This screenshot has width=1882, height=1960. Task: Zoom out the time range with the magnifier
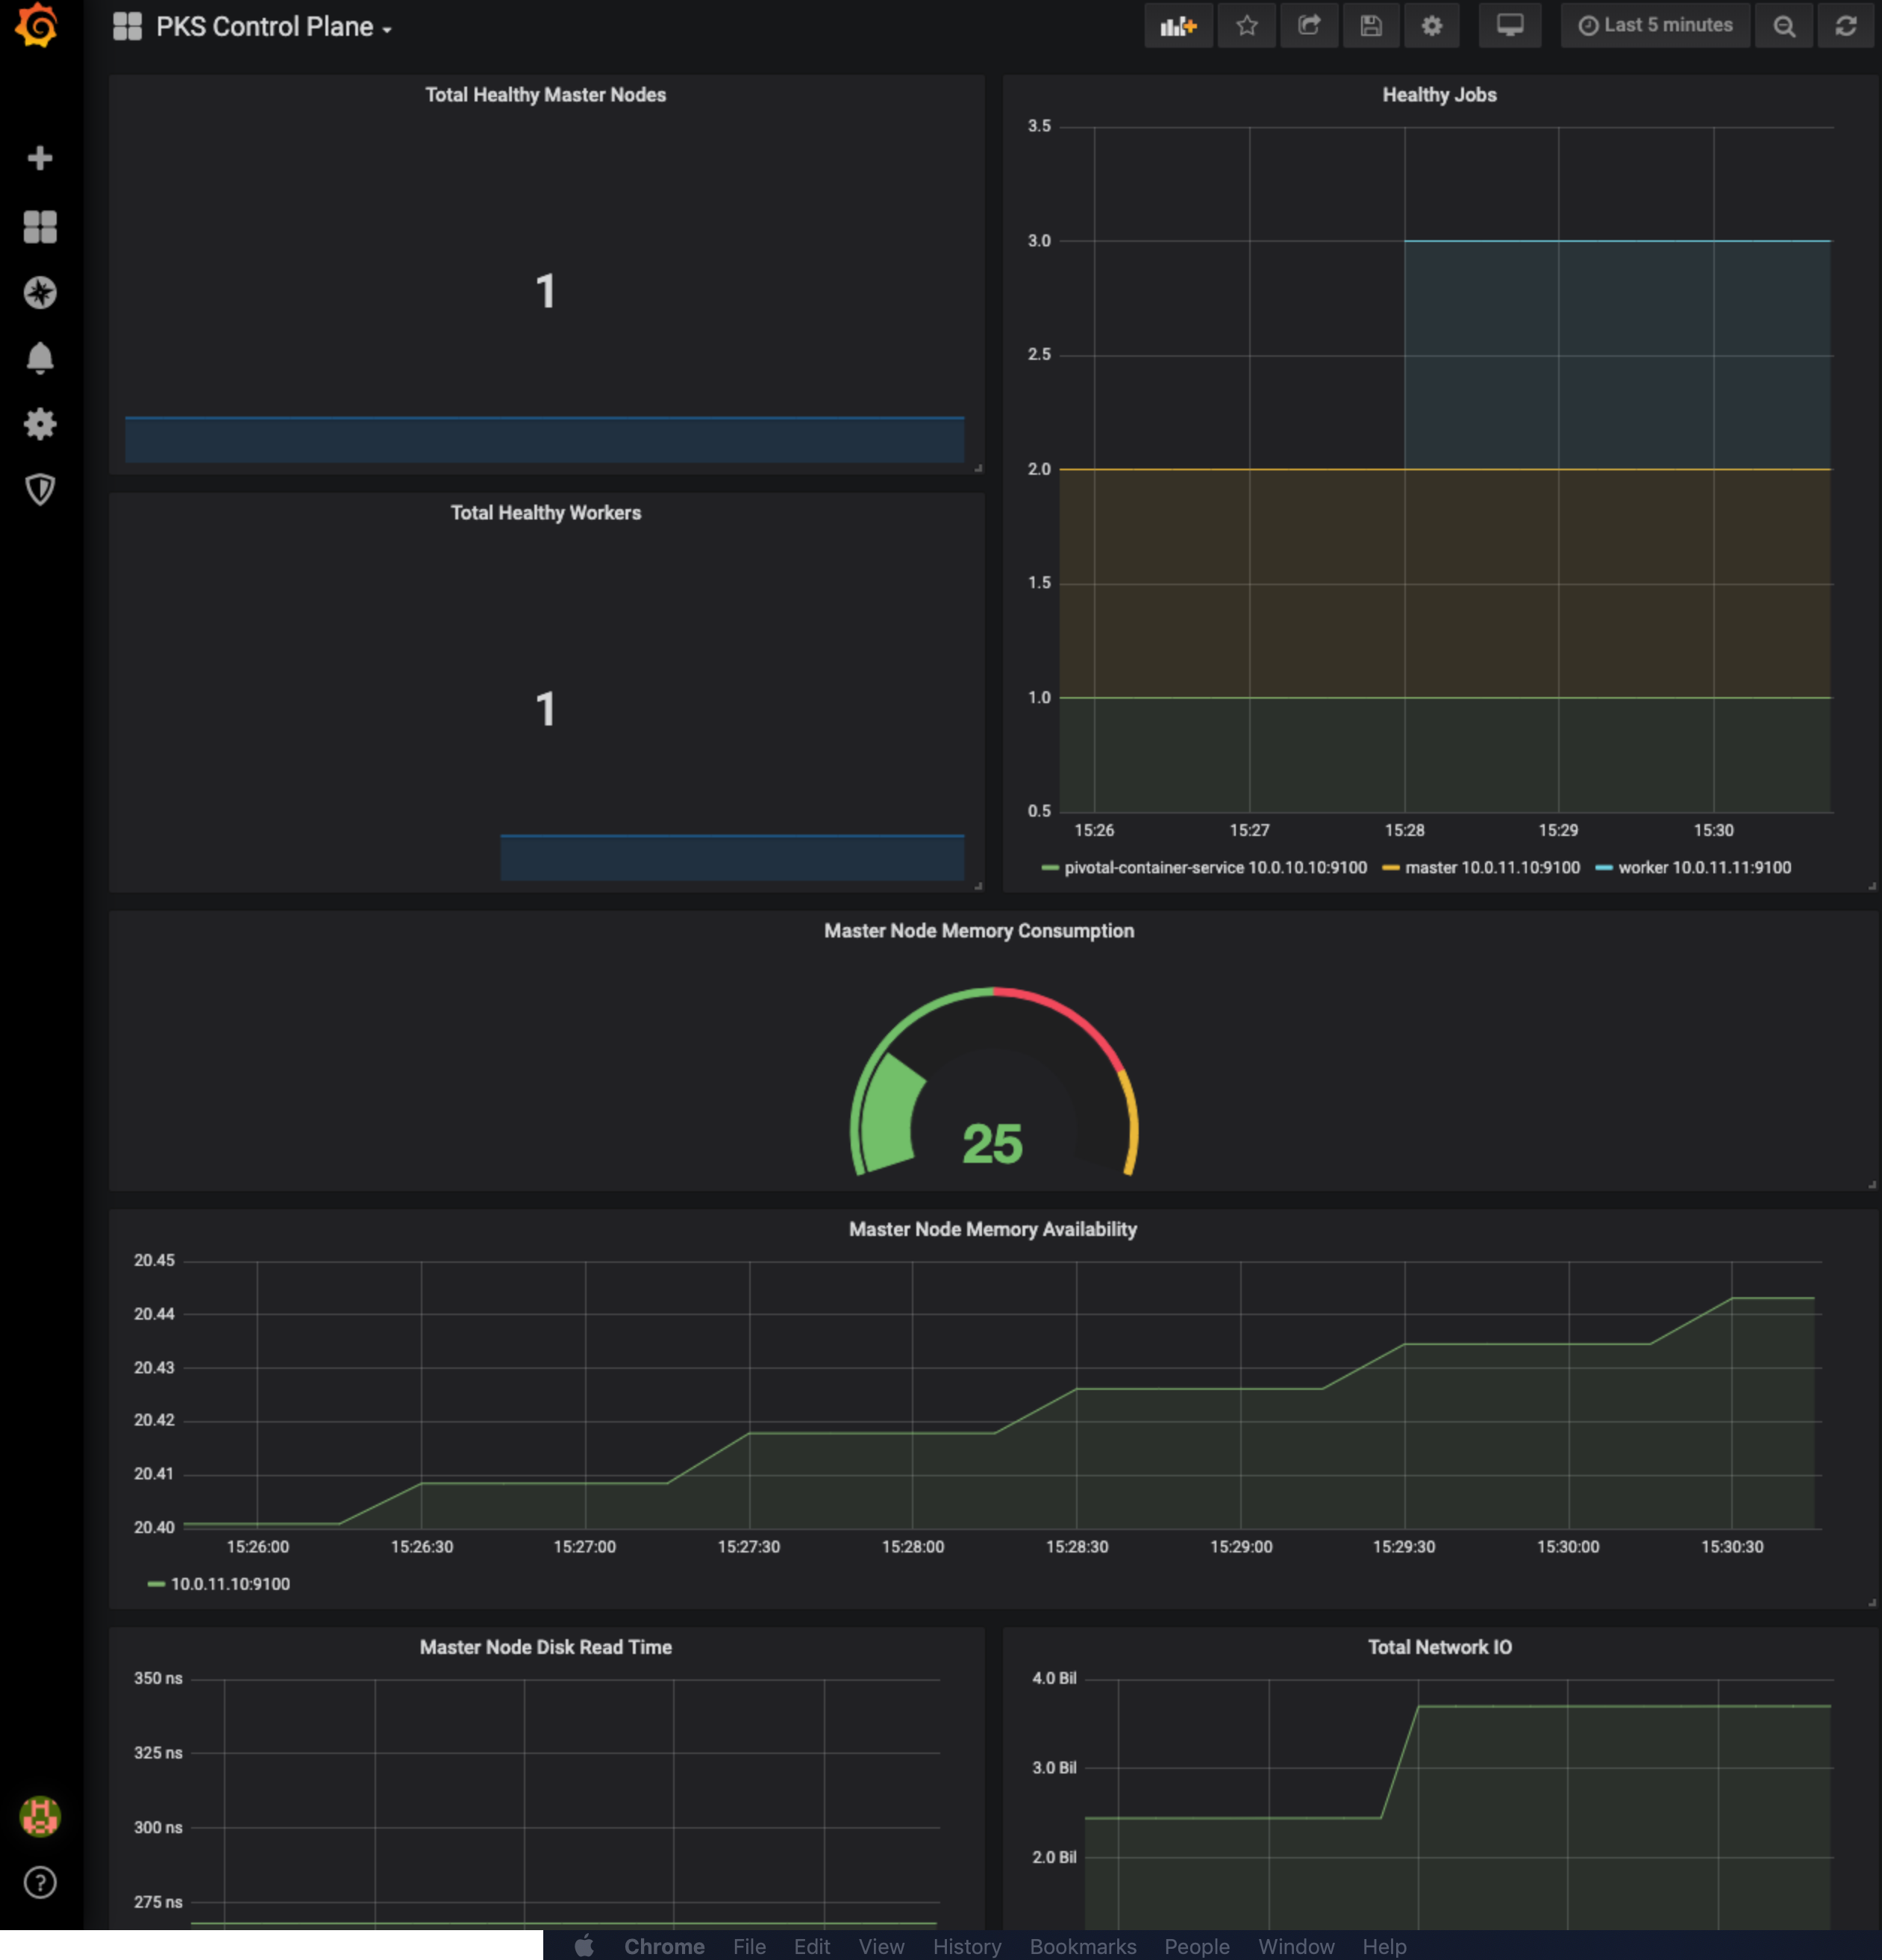(1784, 26)
